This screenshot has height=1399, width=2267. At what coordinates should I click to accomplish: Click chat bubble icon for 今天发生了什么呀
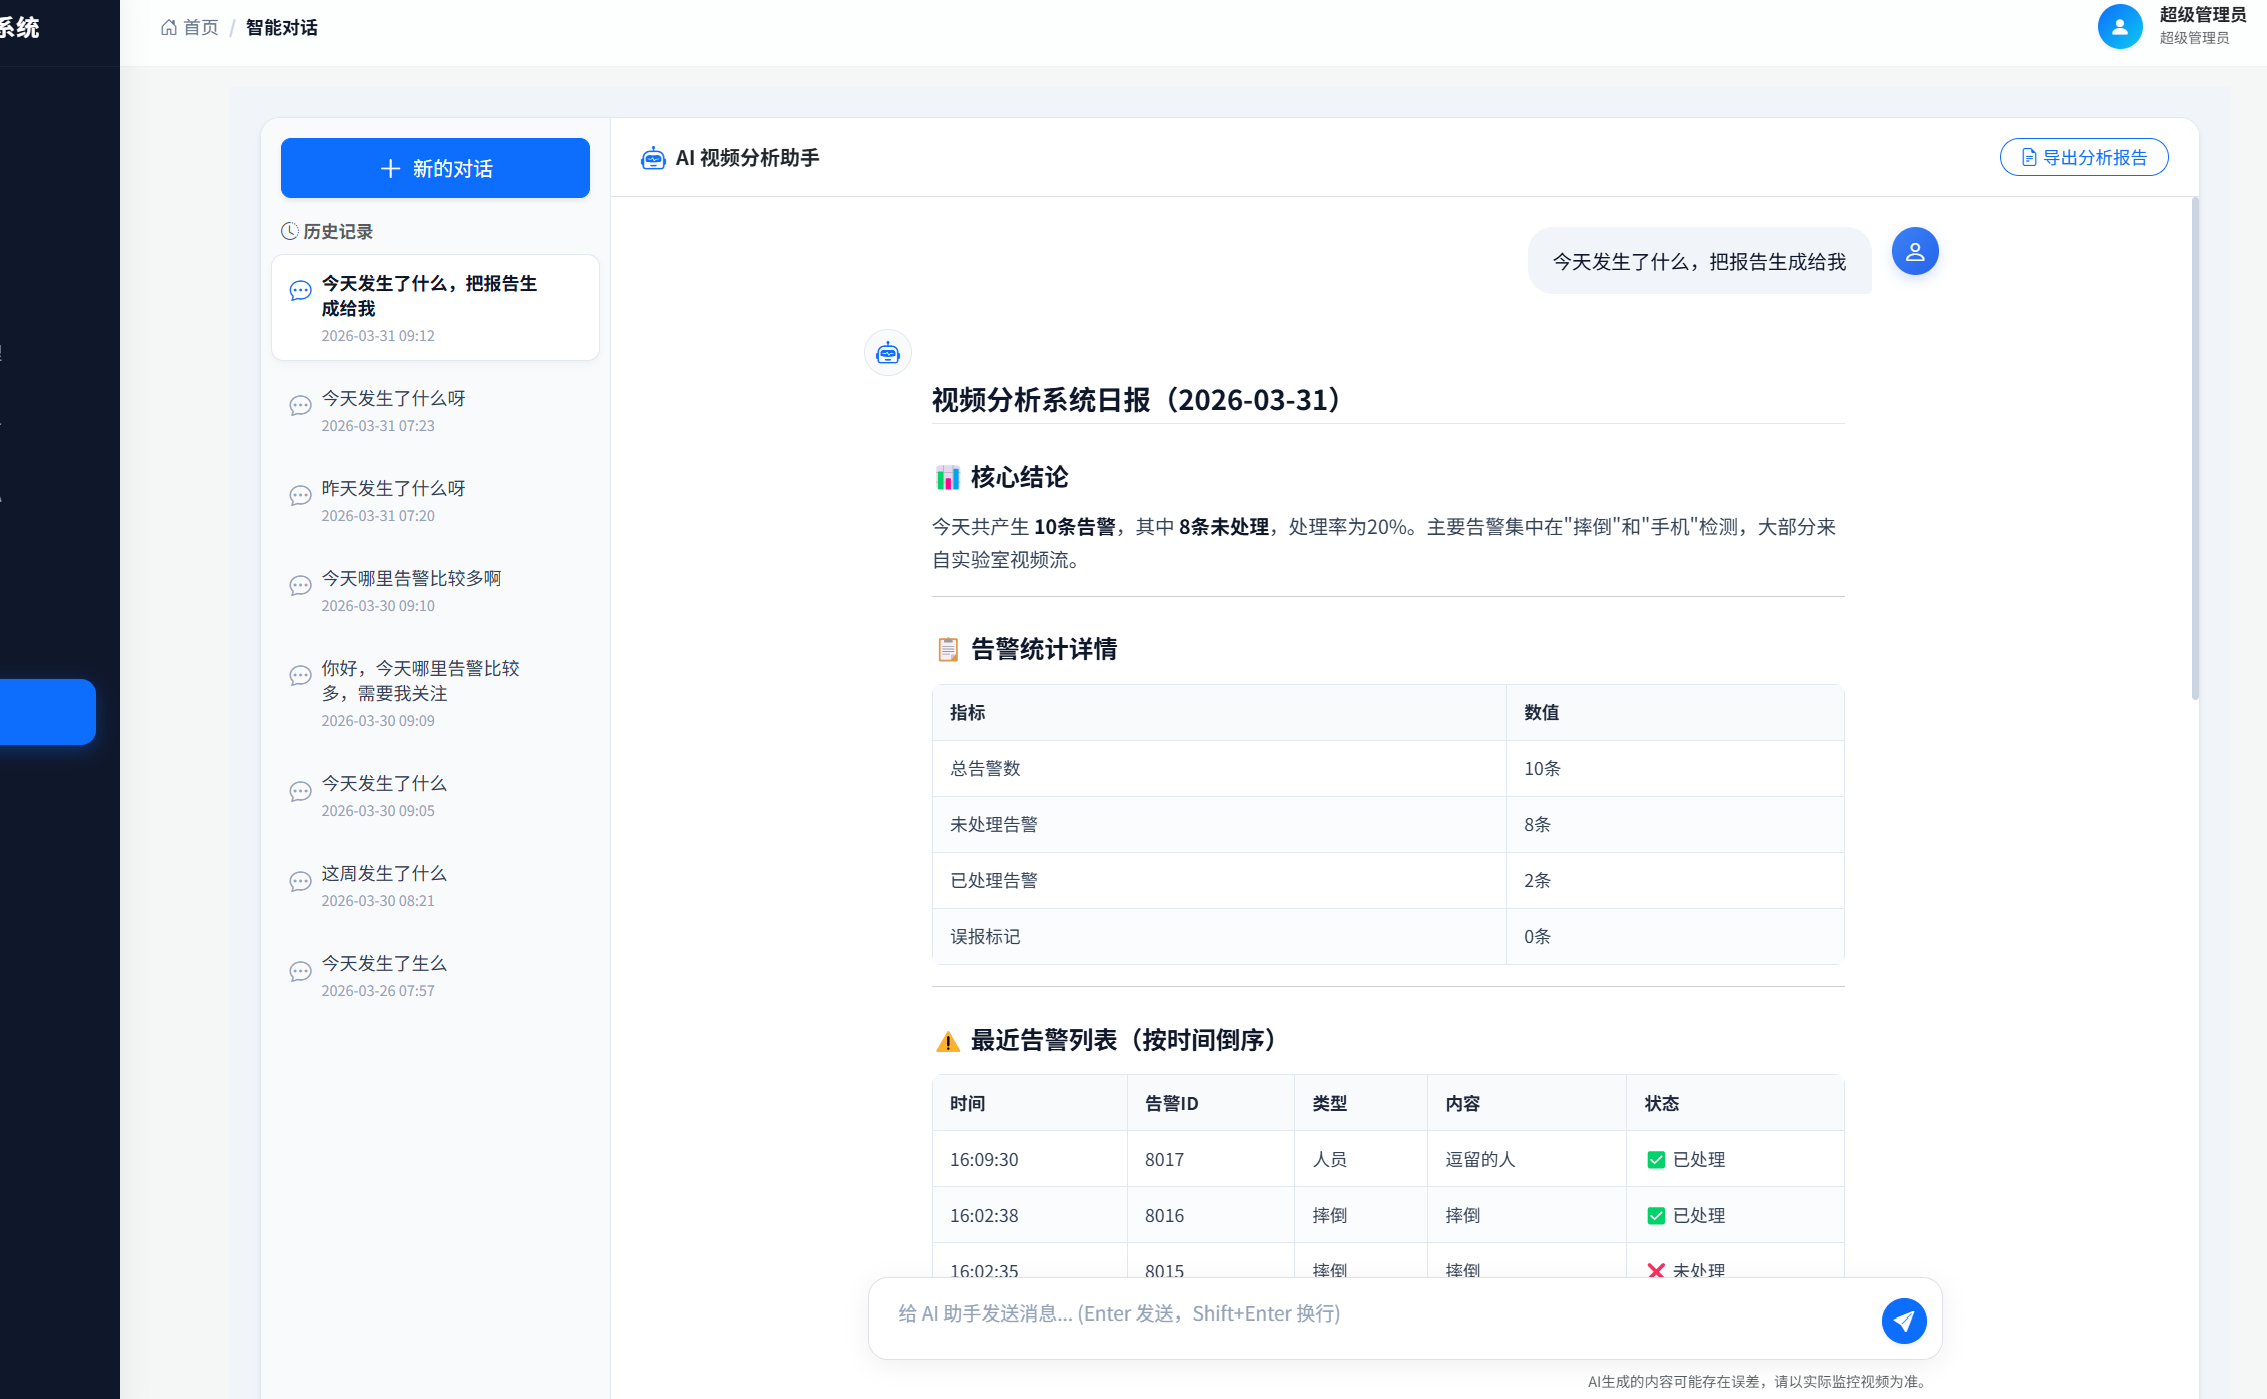pos(300,406)
